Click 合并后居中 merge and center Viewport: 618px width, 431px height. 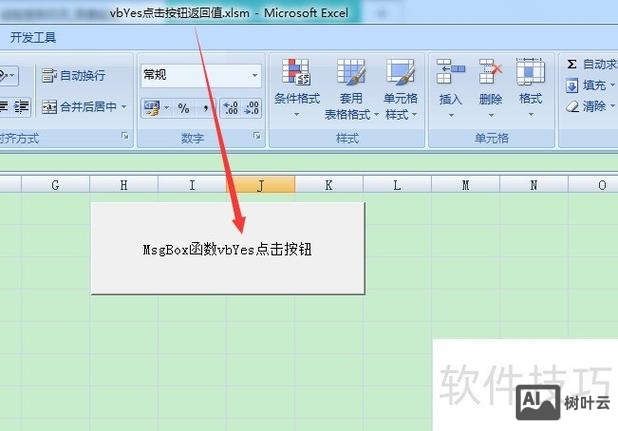click(x=79, y=107)
